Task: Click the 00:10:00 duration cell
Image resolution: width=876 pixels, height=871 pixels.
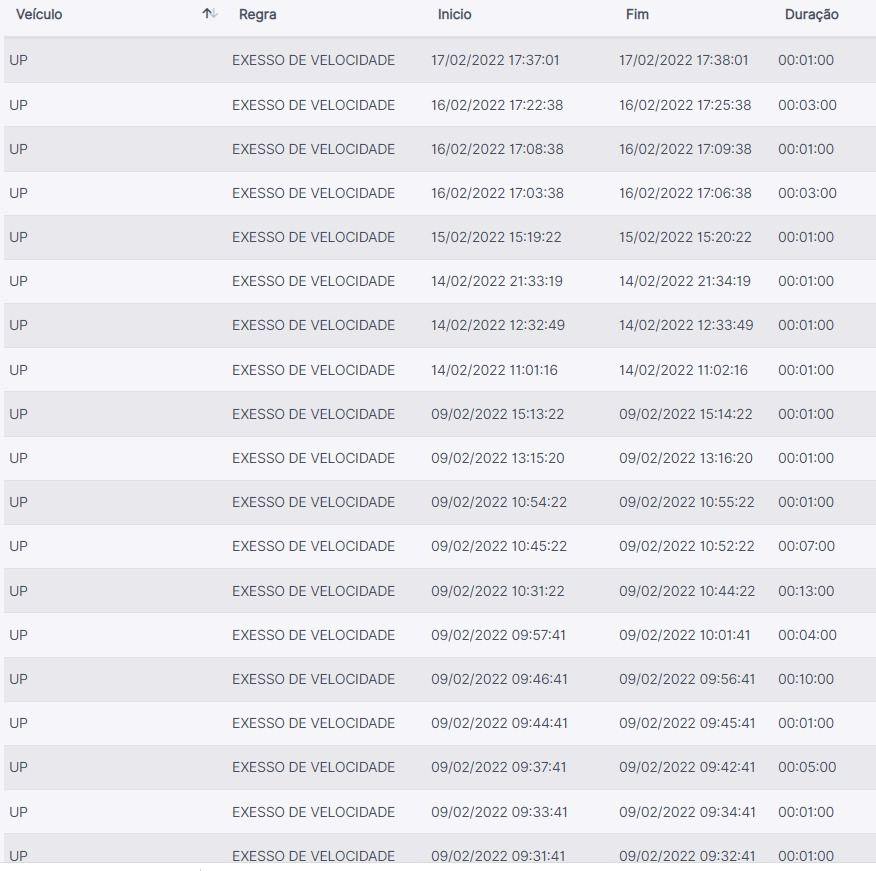Action: pos(806,679)
